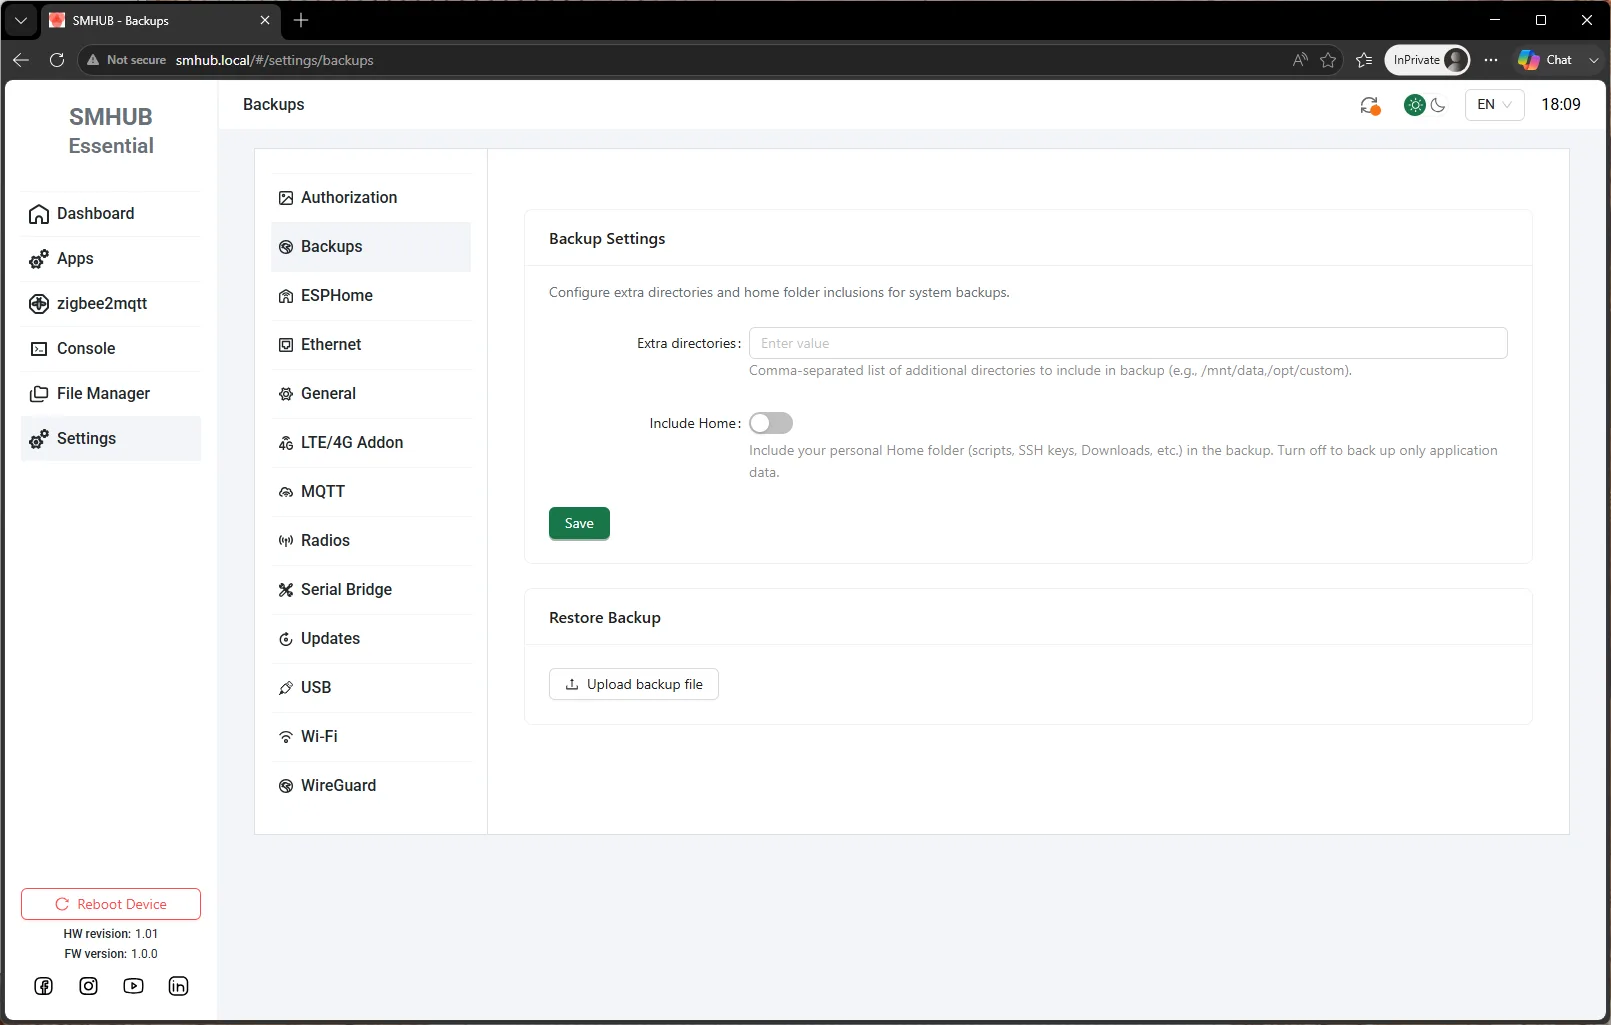Select the Backups settings tab
This screenshot has height=1025, width=1611.
(x=371, y=247)
